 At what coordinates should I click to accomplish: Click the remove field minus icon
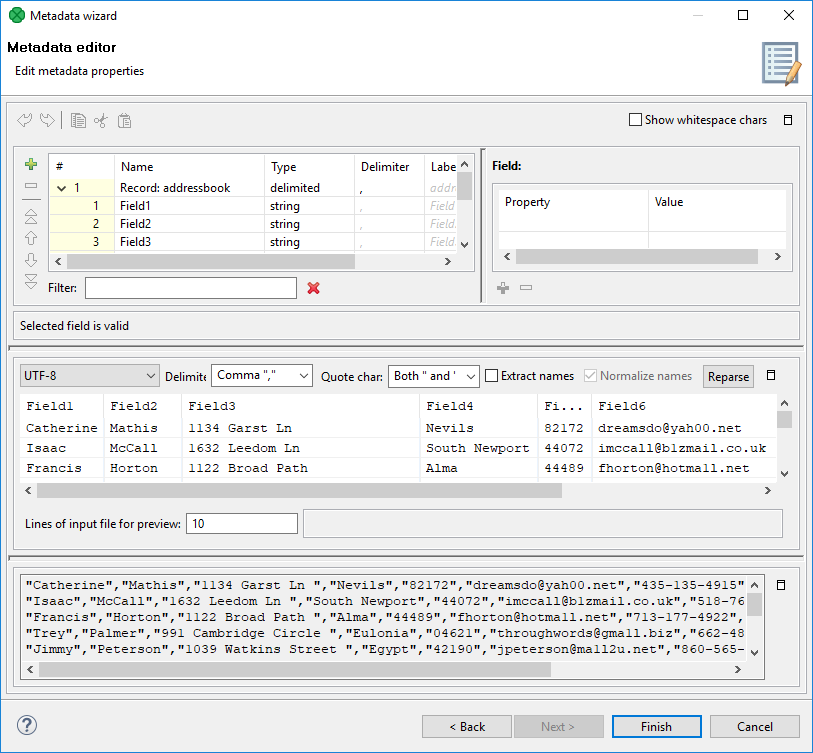tap(31, 186)
